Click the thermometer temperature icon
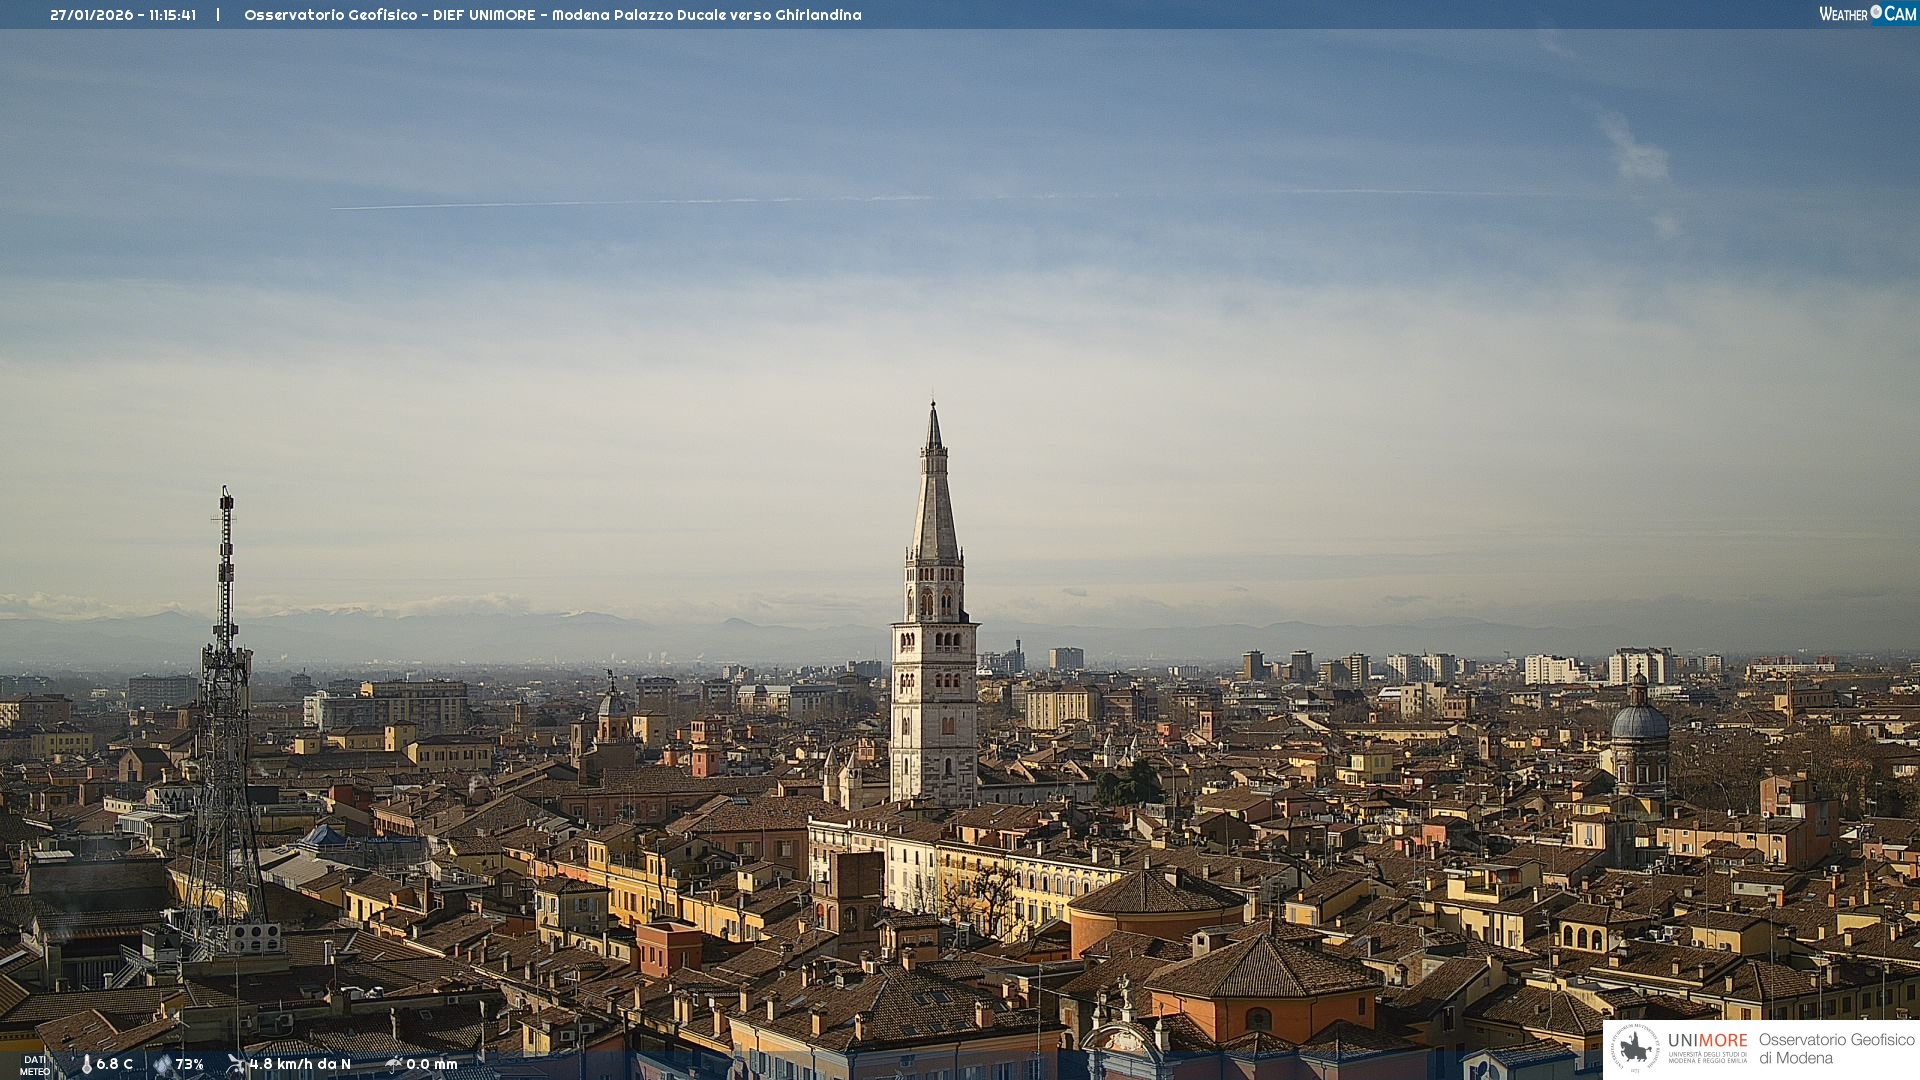Screen dimensions: 1920x1080 pyautogui.click(x=86, y=1064)
